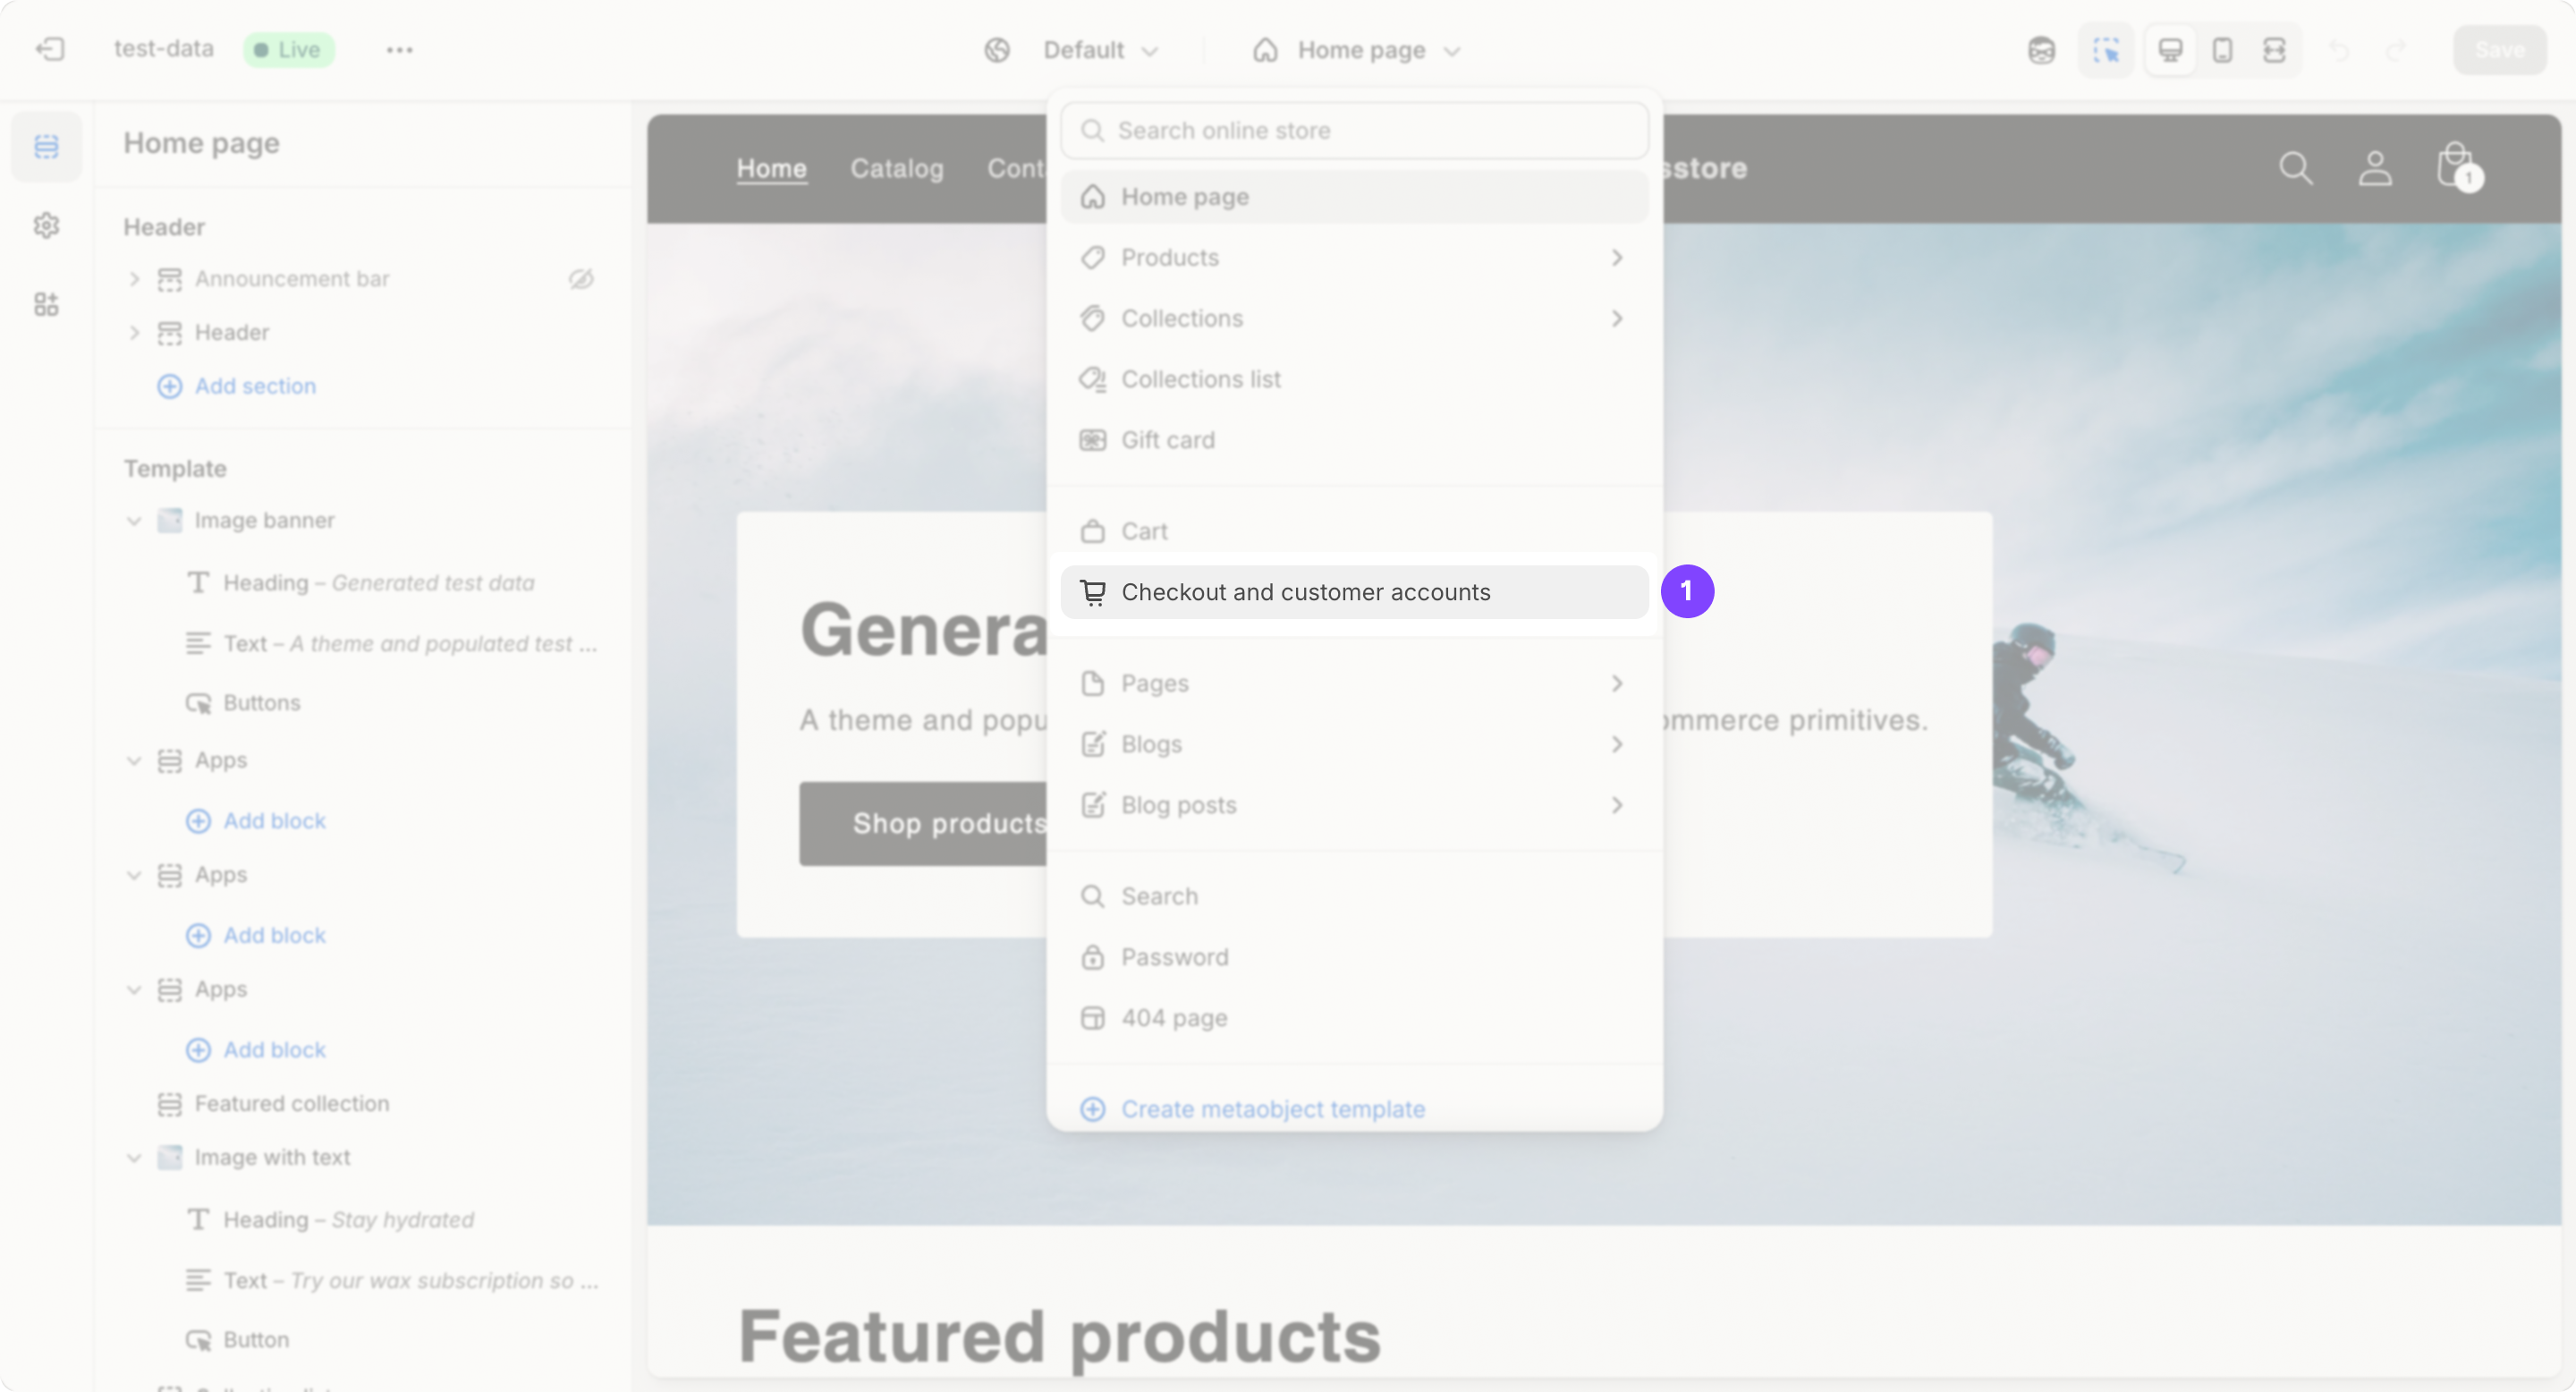The width and height of the screenshot is (2576, 1392).
Task: Click the Password lock icon
Action: tap(1092, 957)
